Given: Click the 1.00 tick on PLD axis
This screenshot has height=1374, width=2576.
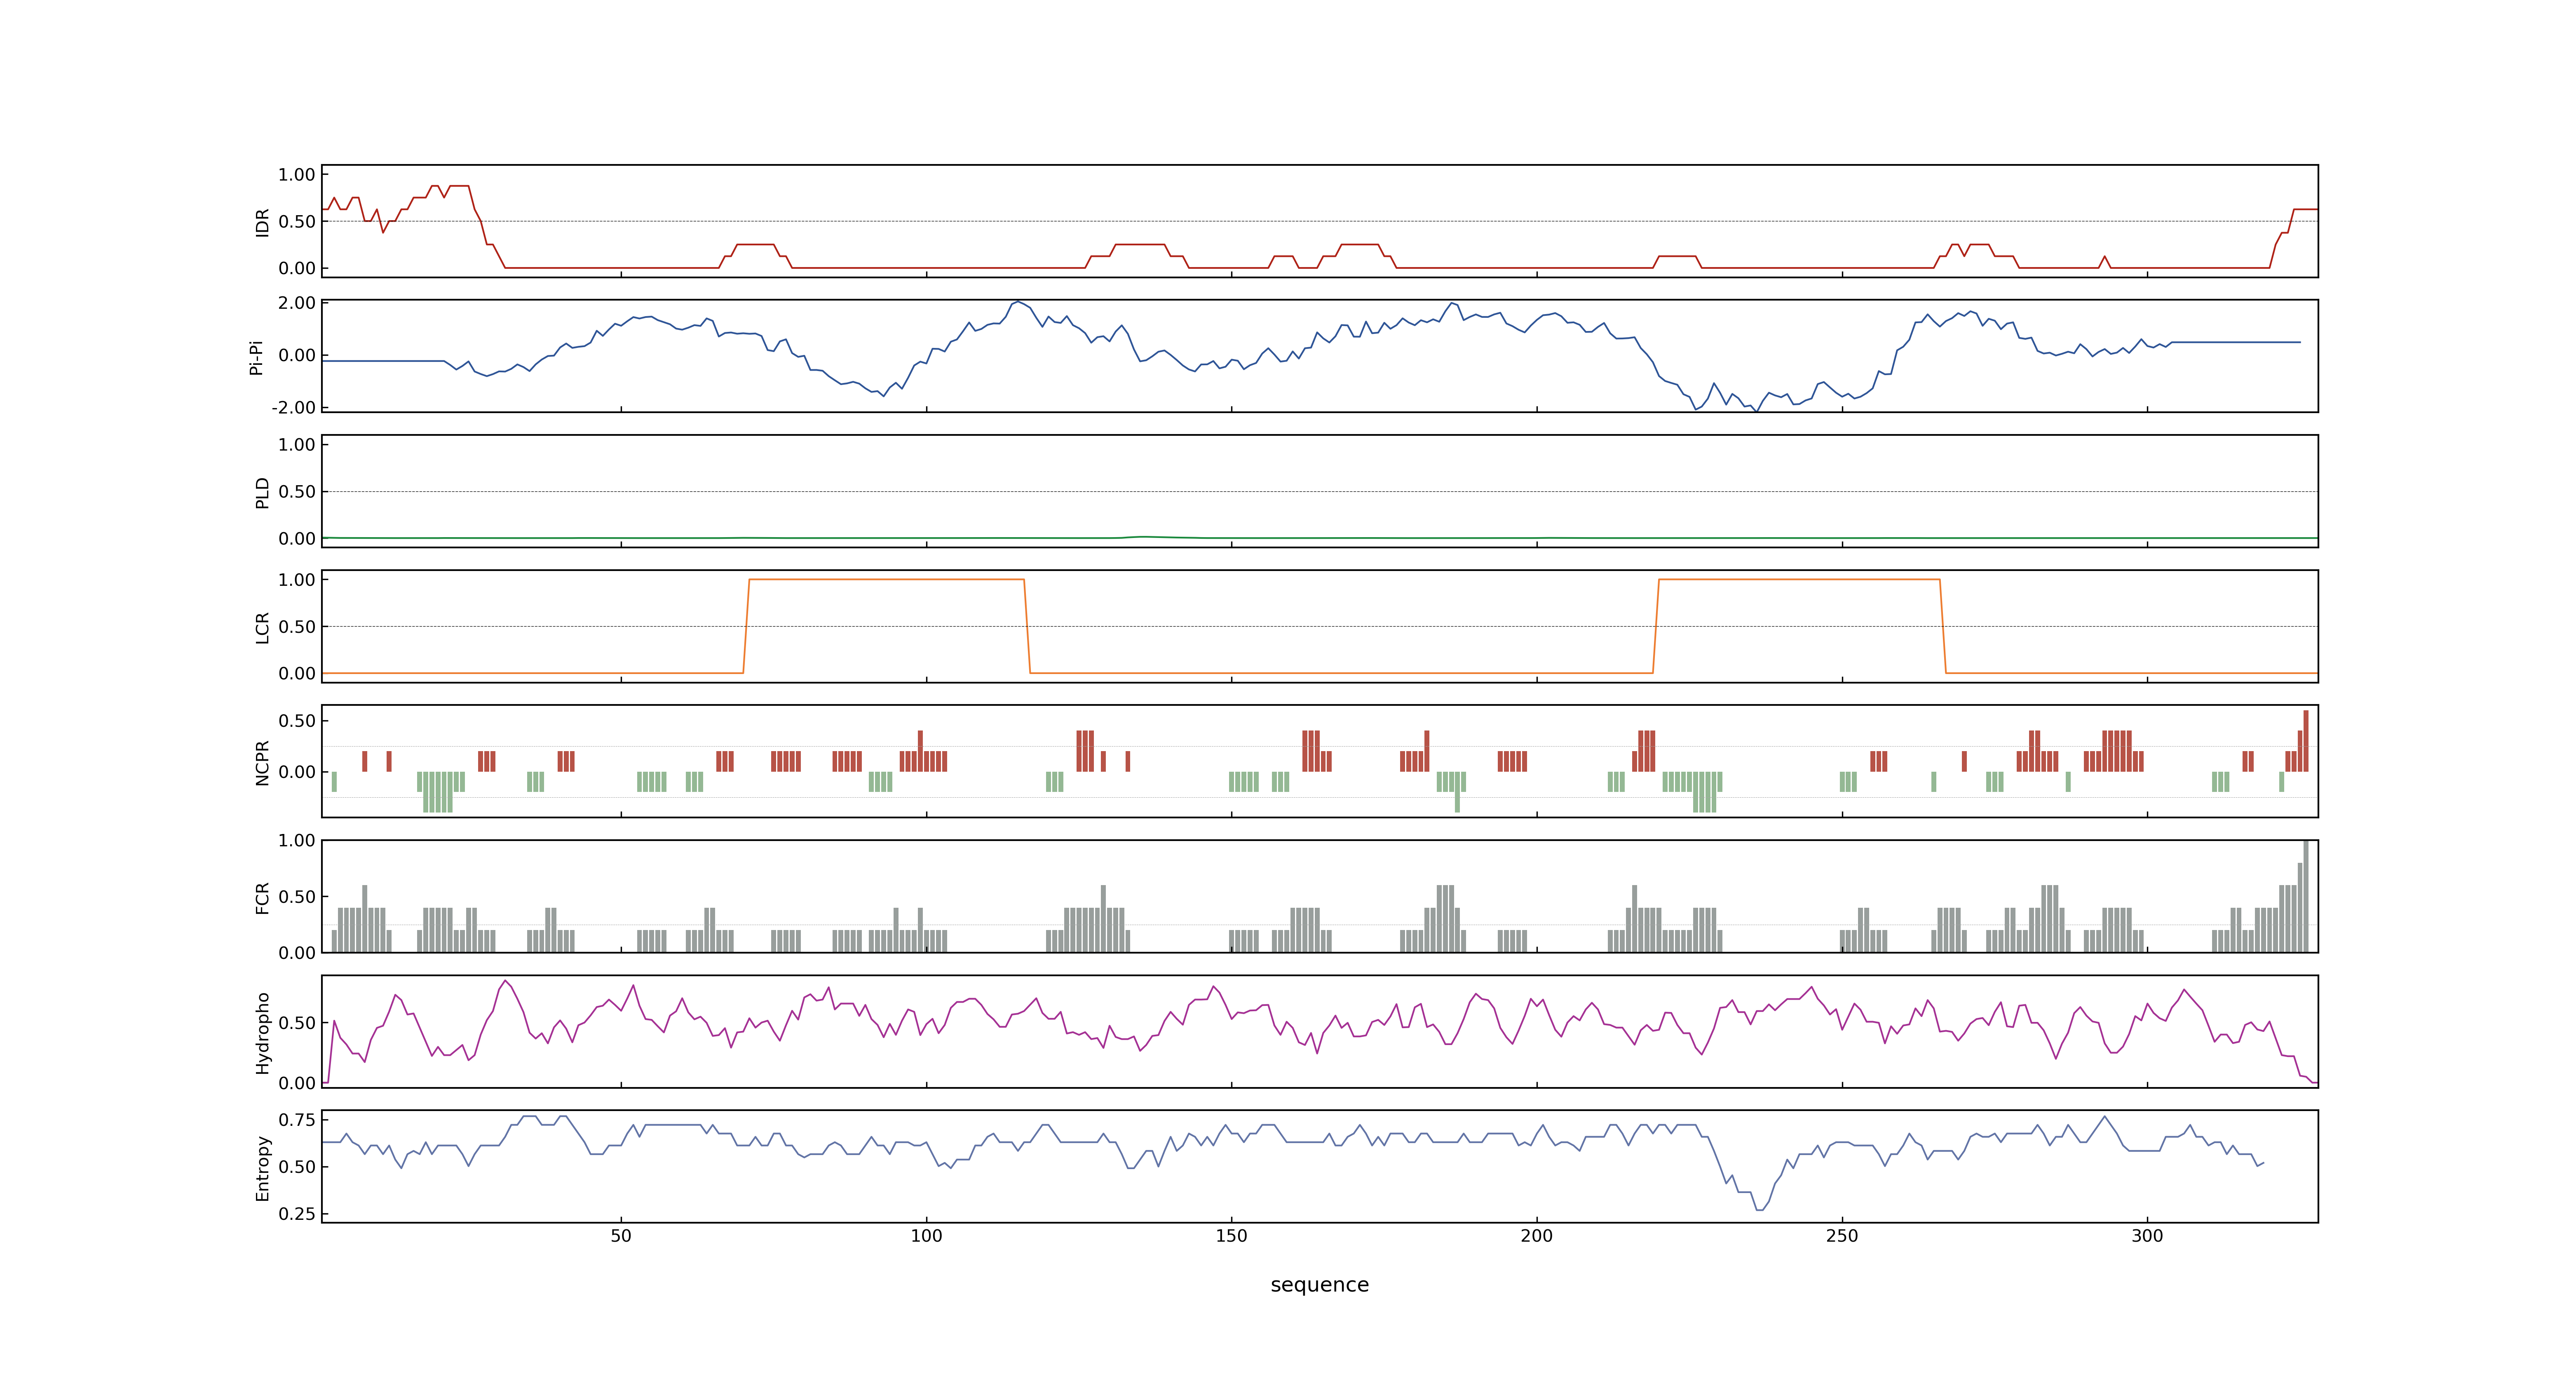Looking at the screenshot, I should [297, 445].
